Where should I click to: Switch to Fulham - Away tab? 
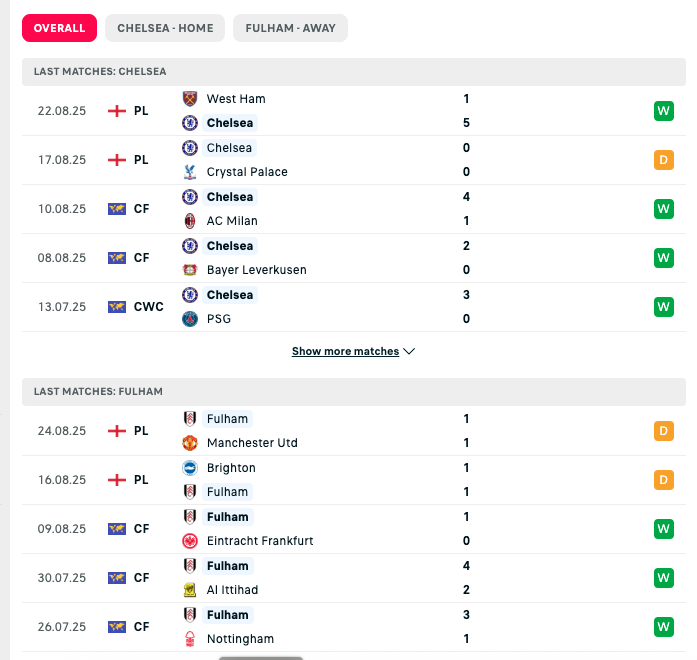pyautogui.click(x=290, y=28)
